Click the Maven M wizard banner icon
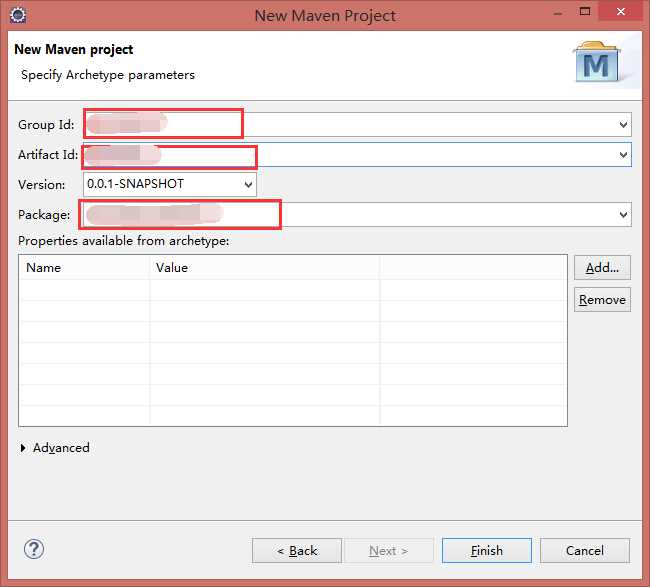Image resolution: width=650 pixels, height=587 pixels. (x=597, y=63)
